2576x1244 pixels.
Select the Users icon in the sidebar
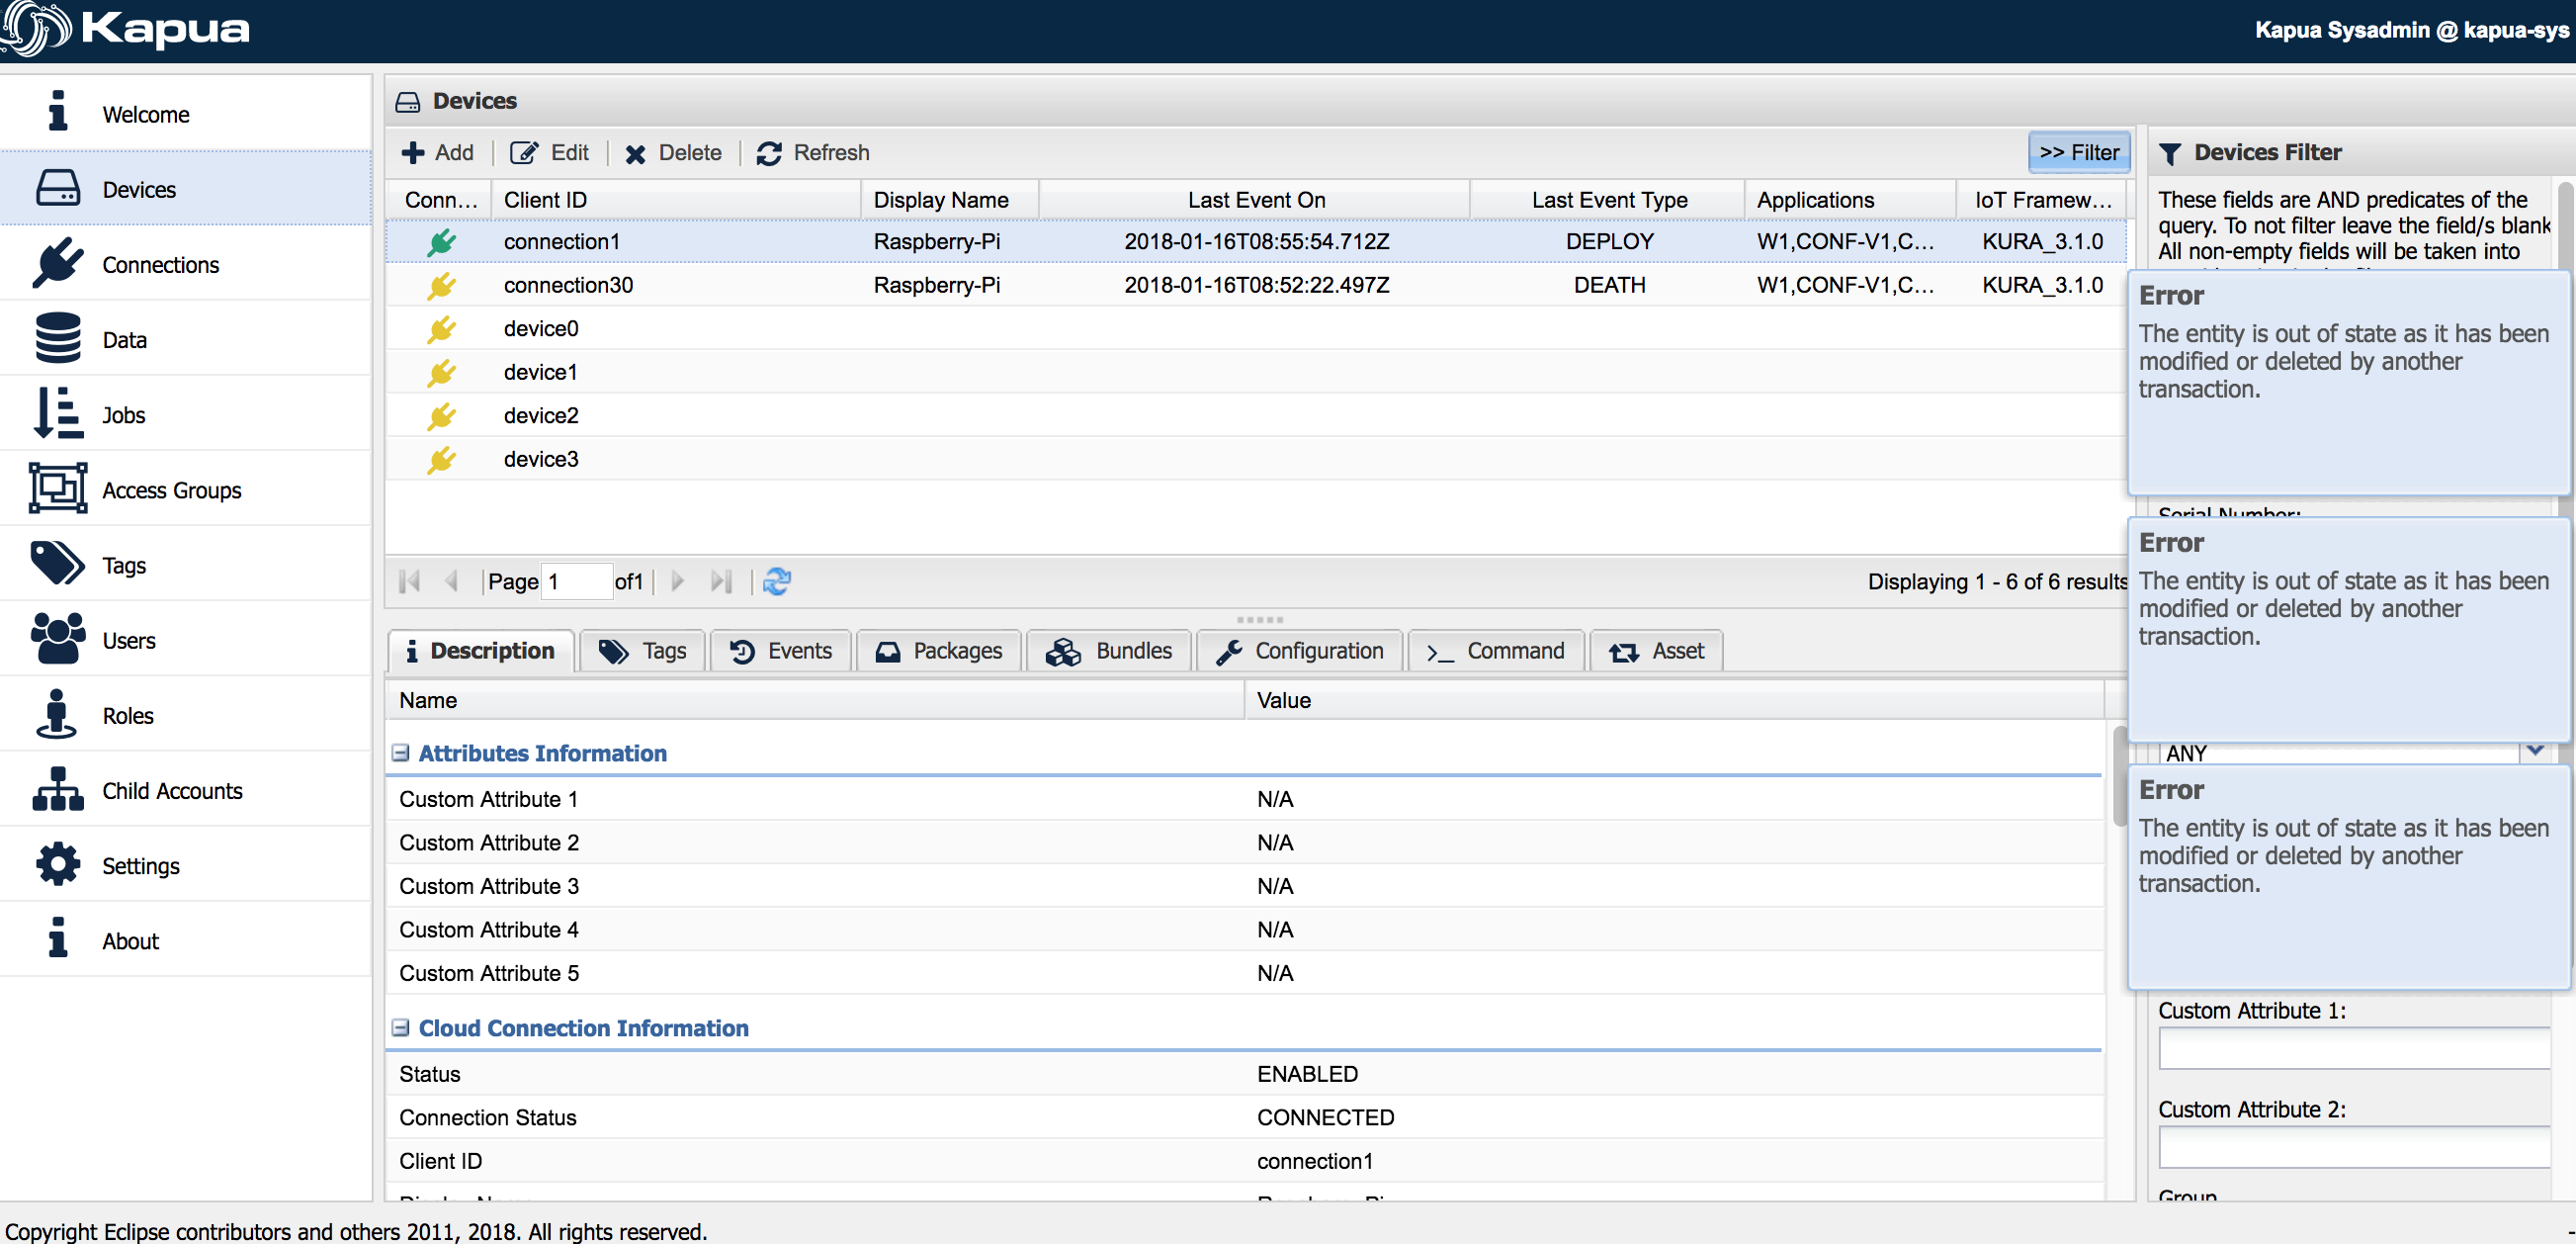[57, 639]
